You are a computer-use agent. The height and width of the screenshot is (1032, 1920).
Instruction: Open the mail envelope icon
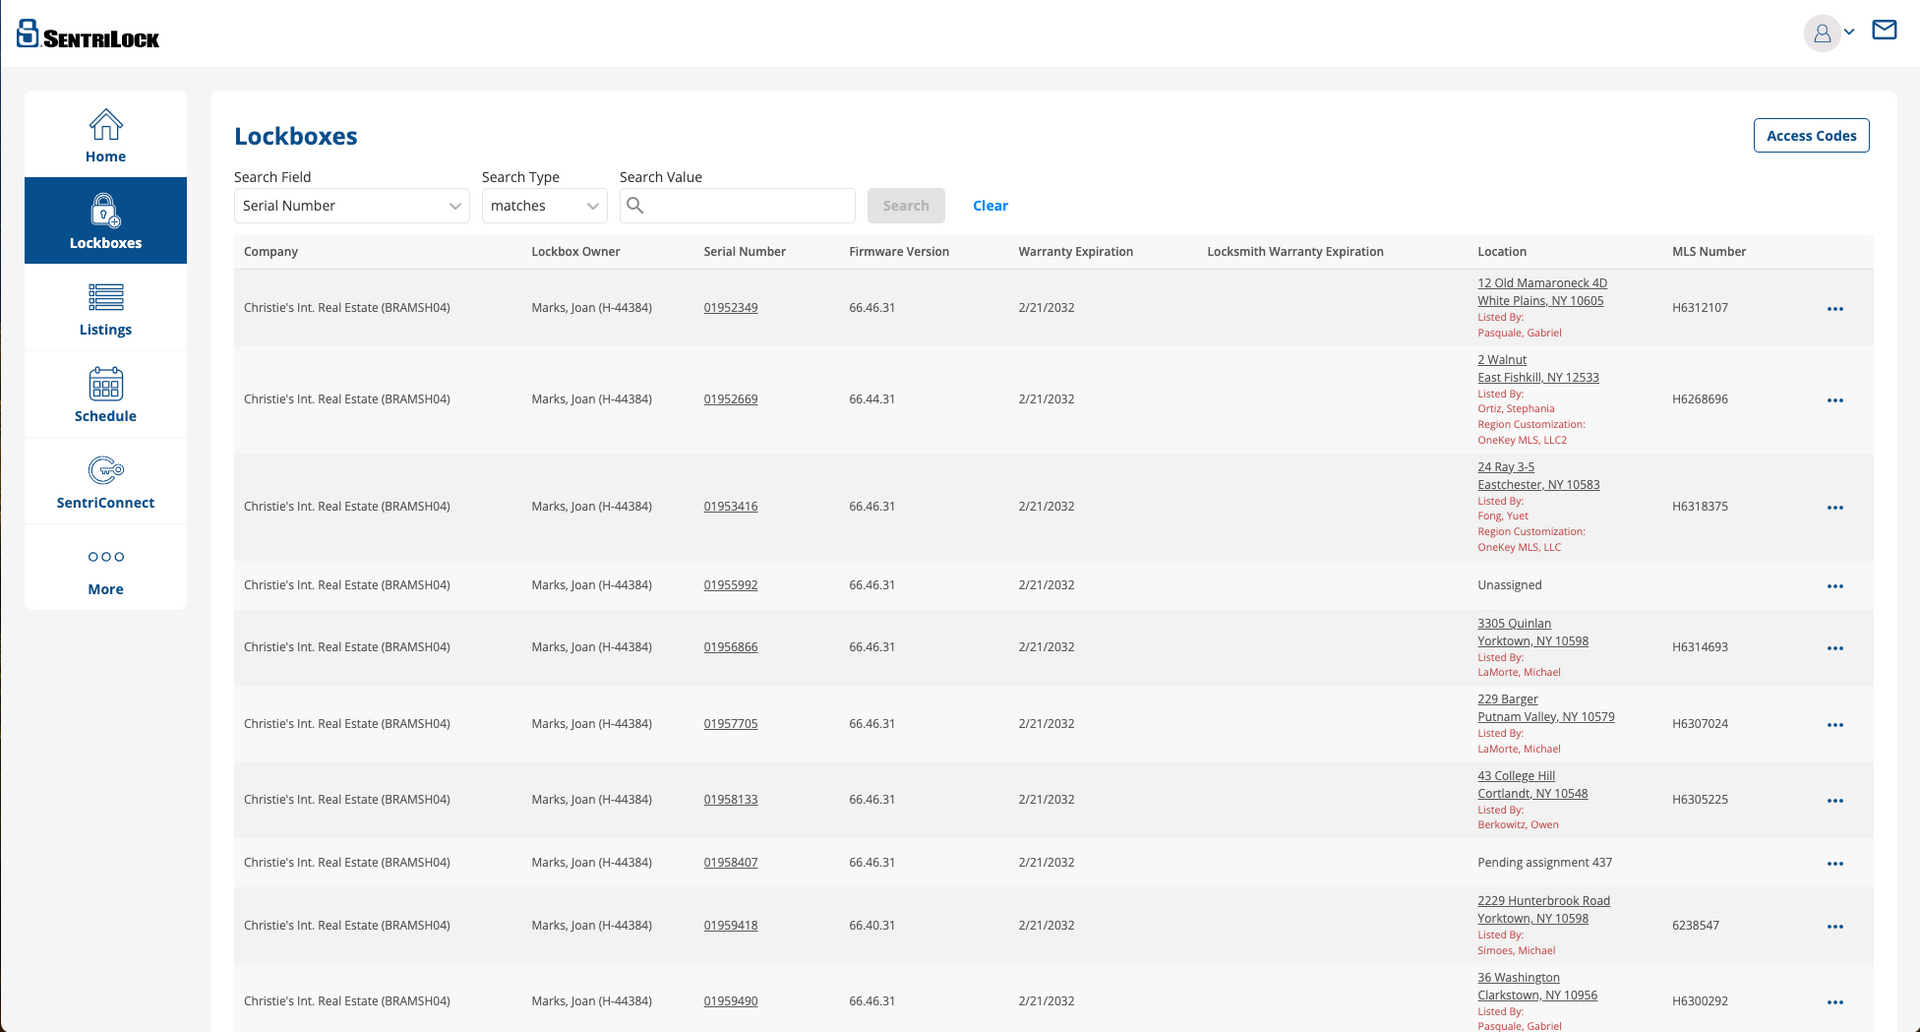click(x=1884, y=30)
